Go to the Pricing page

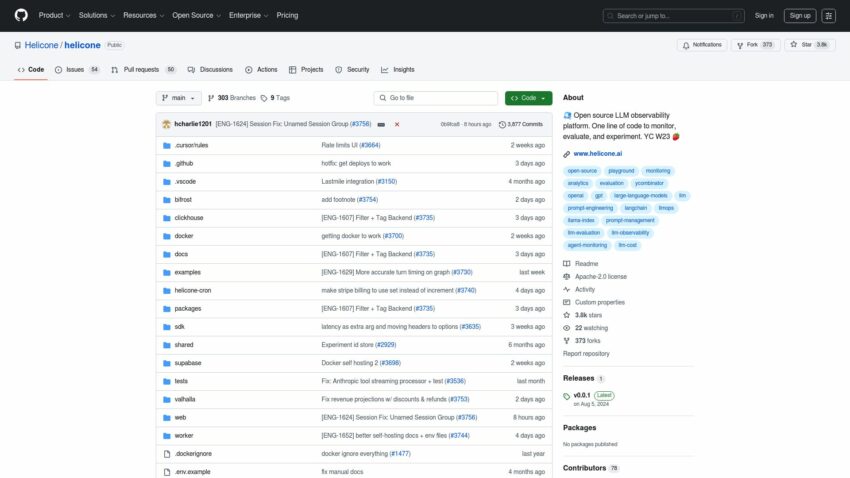point(287,15)
